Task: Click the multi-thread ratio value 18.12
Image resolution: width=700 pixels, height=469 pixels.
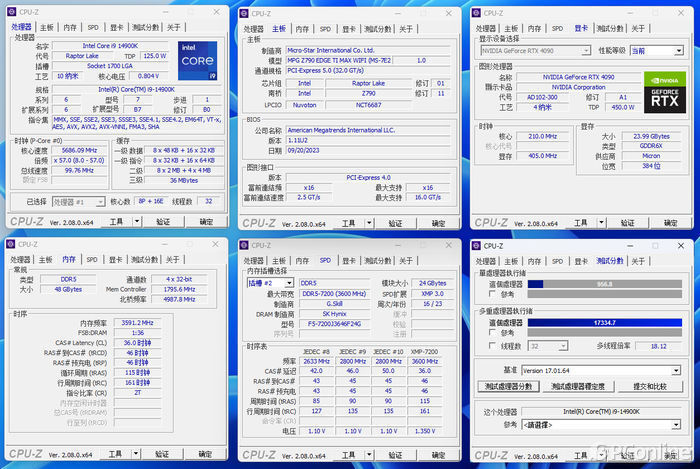Action: pyautogui.click(x=658, y=346)
